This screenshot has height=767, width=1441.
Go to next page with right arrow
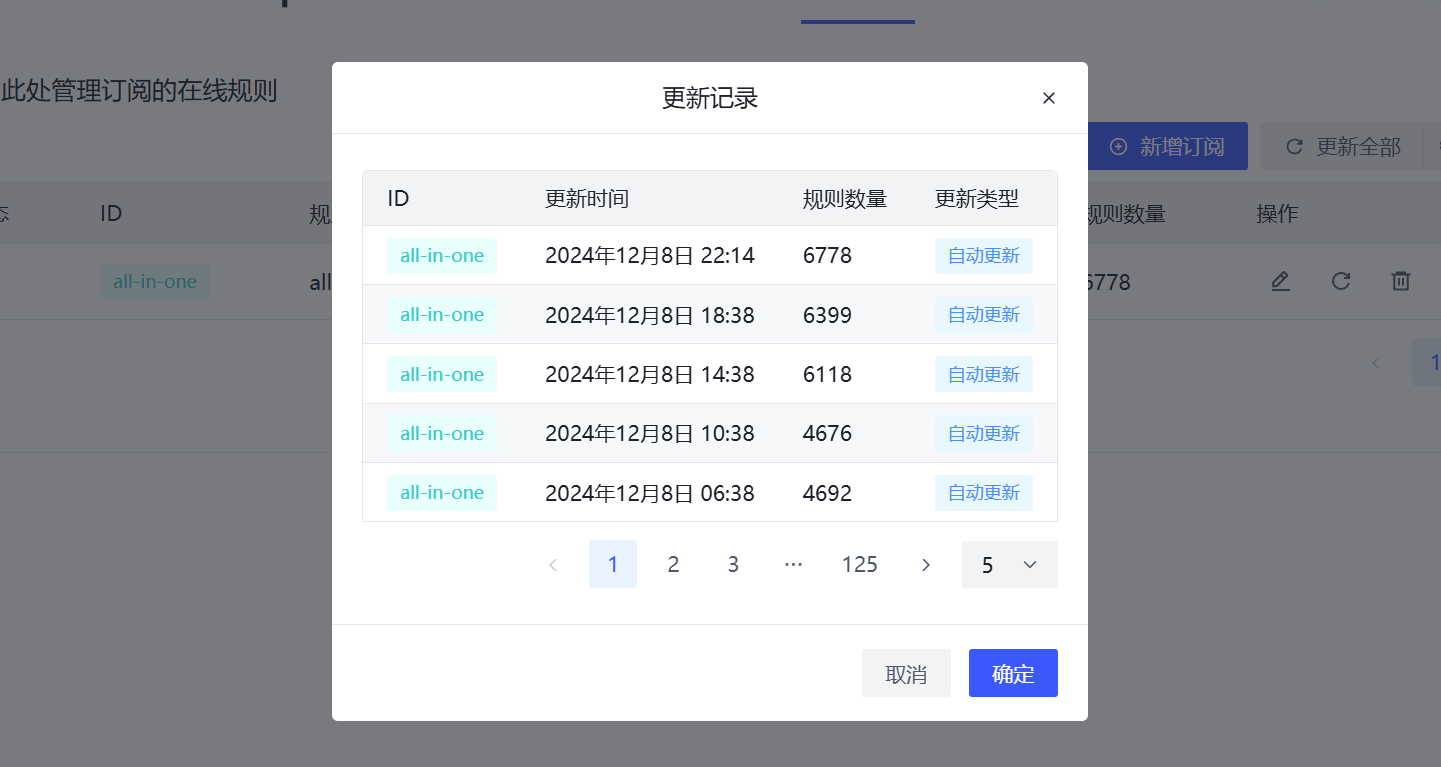coord(926,565)
